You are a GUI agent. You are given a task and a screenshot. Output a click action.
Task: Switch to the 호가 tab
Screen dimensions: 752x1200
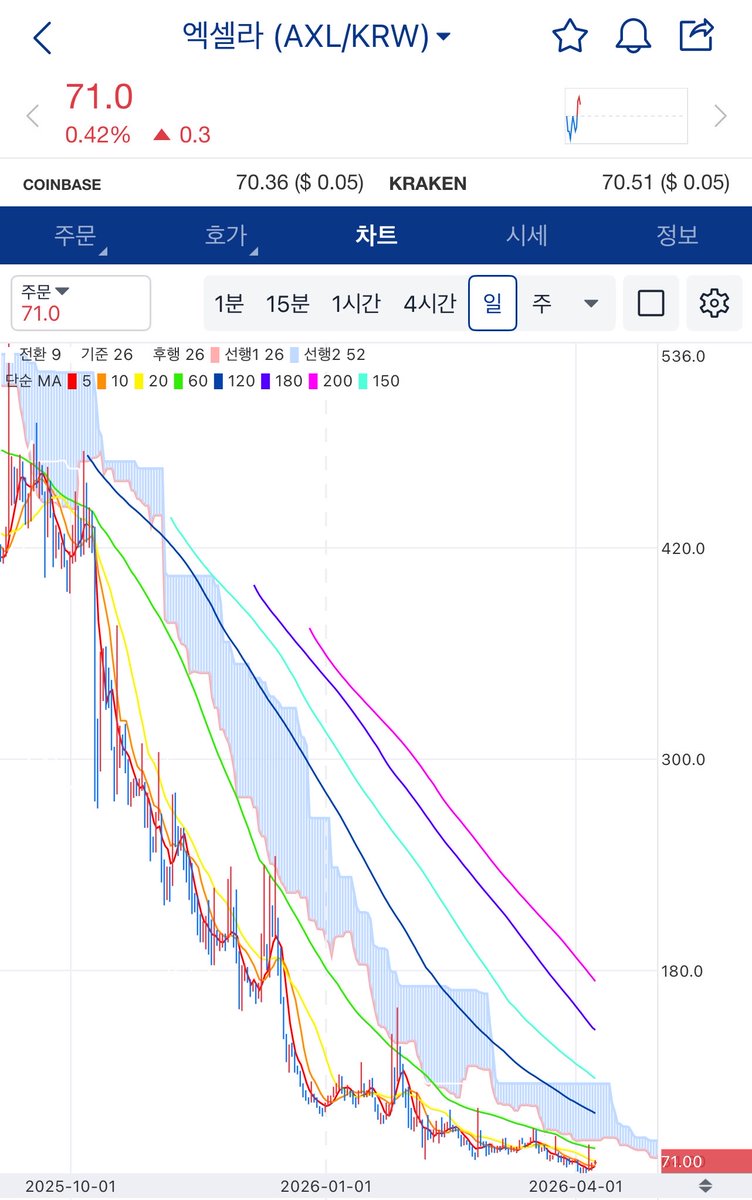(x=225, y=236)
